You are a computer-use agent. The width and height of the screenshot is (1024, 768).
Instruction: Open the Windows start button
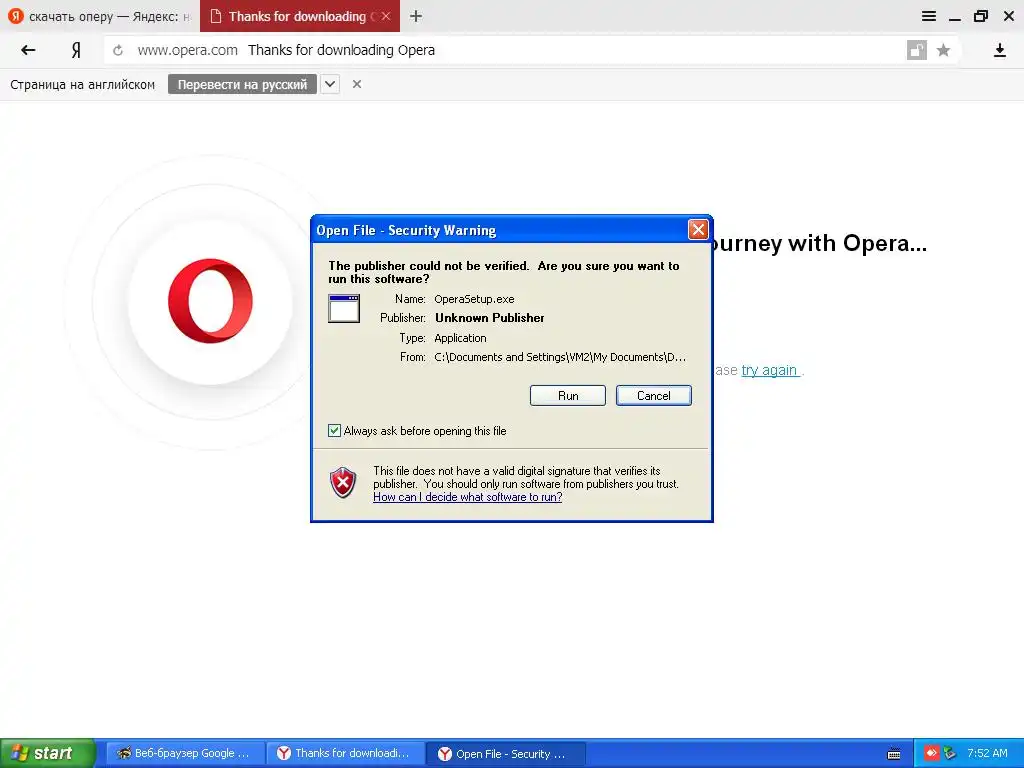point(48,753)
